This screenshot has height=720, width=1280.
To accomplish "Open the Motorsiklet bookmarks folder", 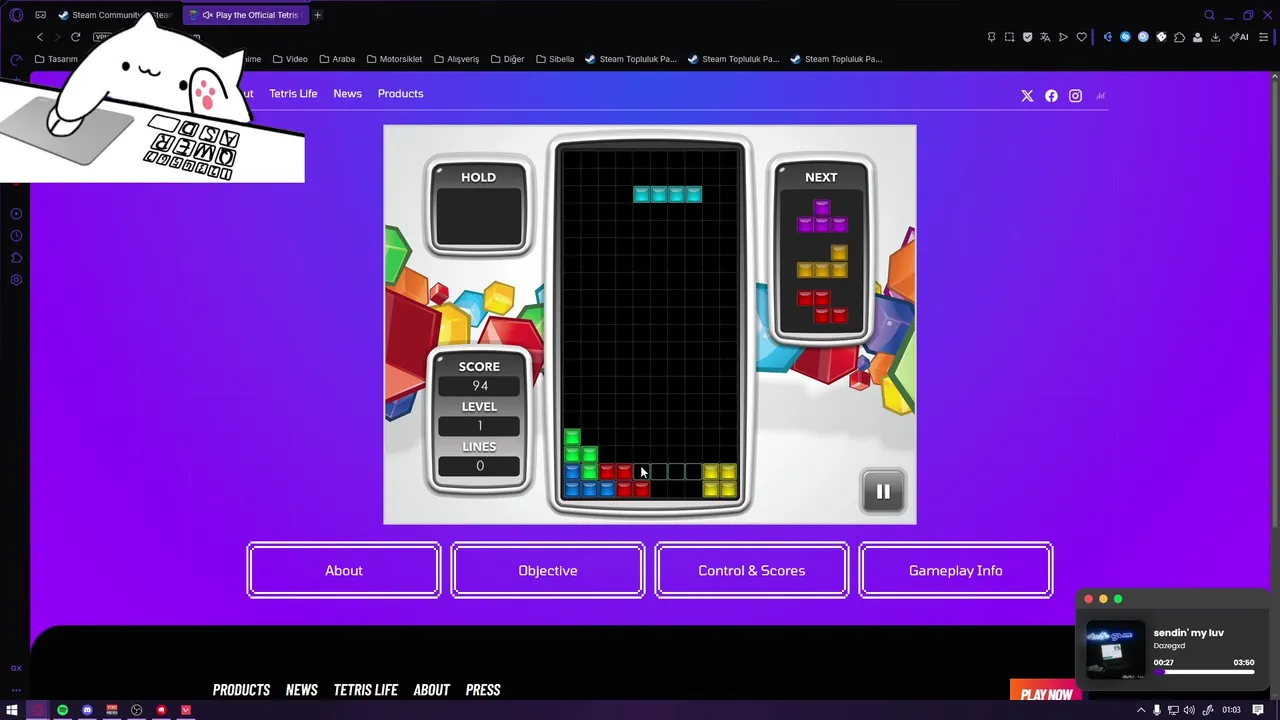I will click(x=394, y=59).
